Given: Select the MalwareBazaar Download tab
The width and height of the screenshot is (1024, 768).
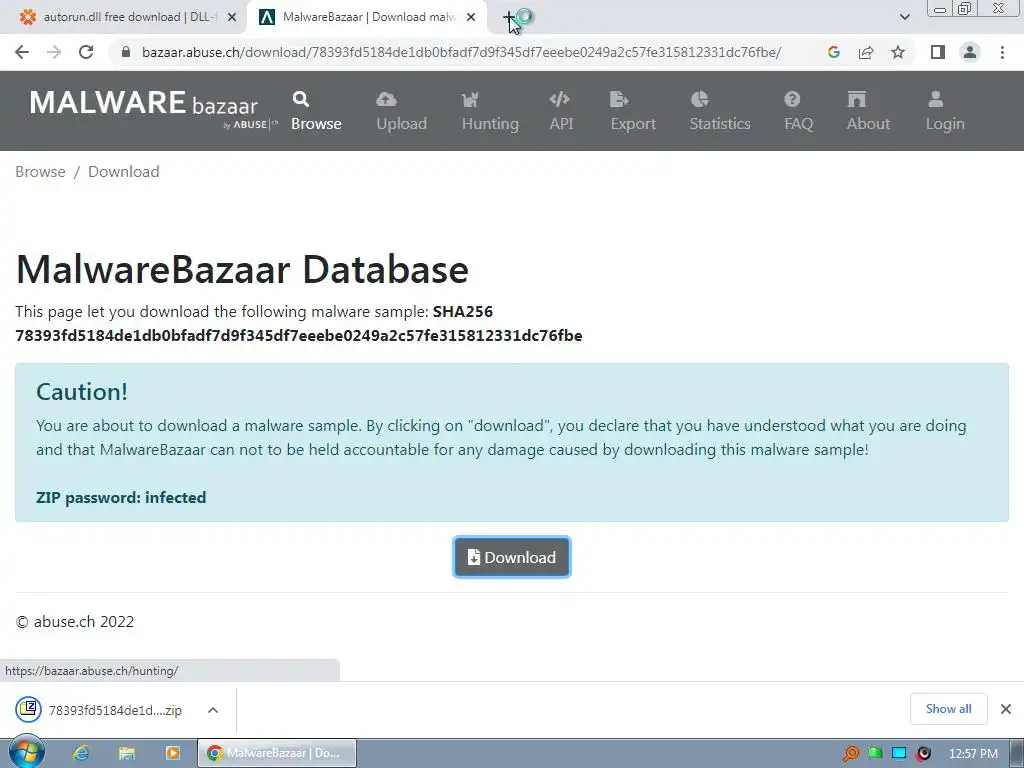Looking at the screenshot, I should pos(366,17).
